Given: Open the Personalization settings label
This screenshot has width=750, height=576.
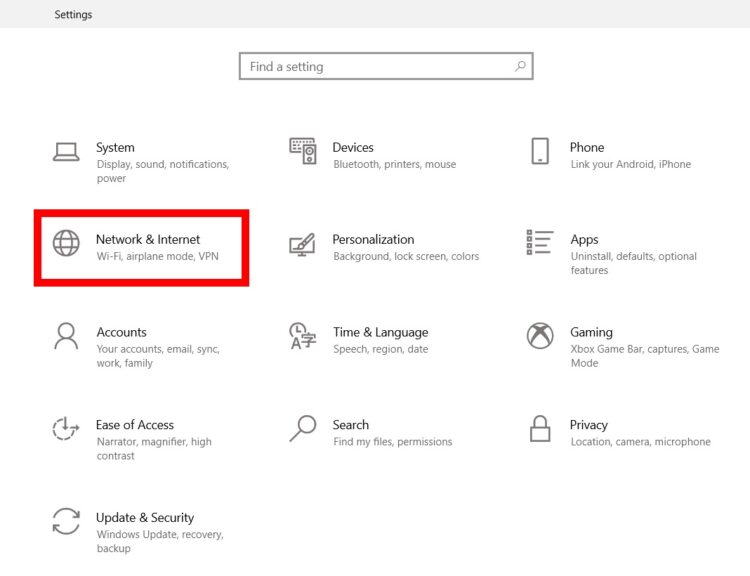Looking at the screenshot, I should [373, 239].
